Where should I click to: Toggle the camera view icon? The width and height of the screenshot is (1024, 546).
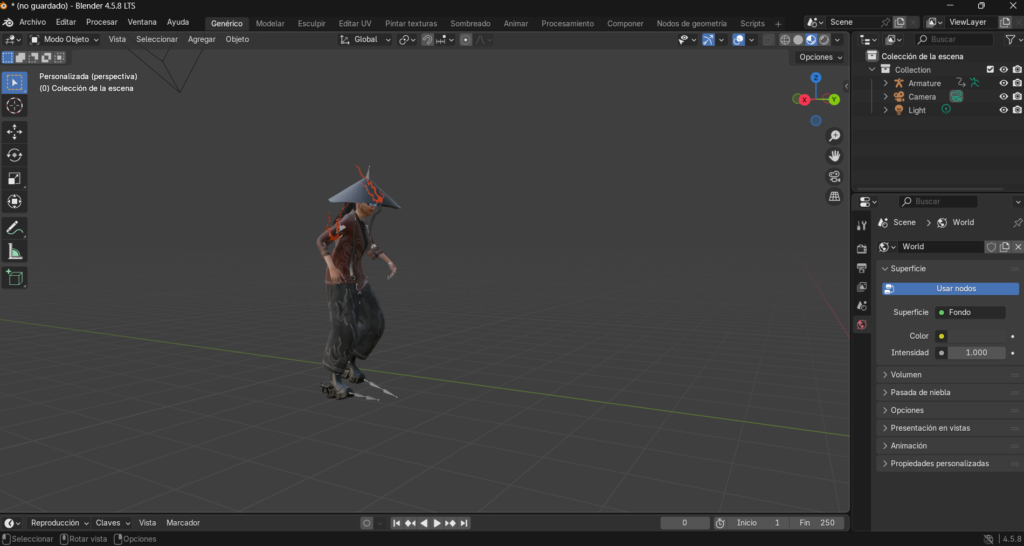pyautogui.click(x=834, y=176)
